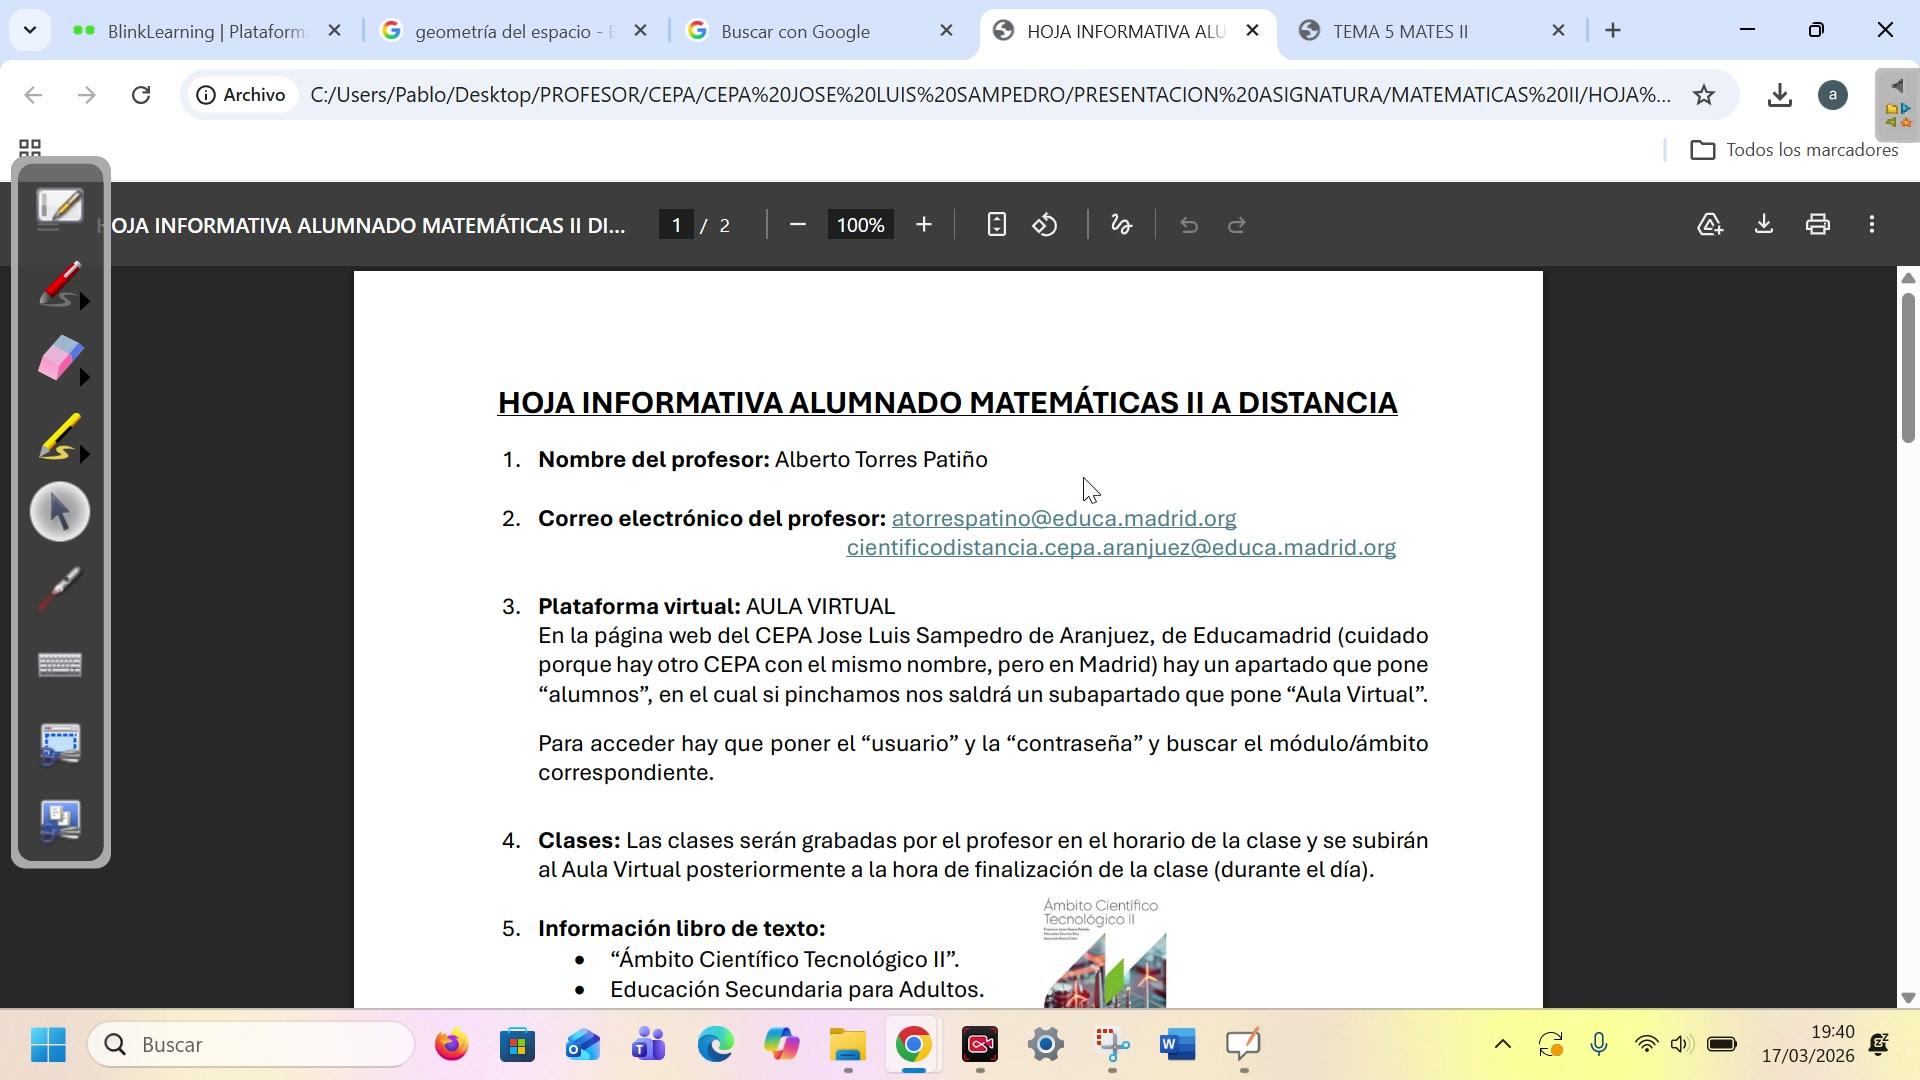This screenshot has height=1080, width=1920.
Task: Print the PDF document
Action: (1817, 225)
